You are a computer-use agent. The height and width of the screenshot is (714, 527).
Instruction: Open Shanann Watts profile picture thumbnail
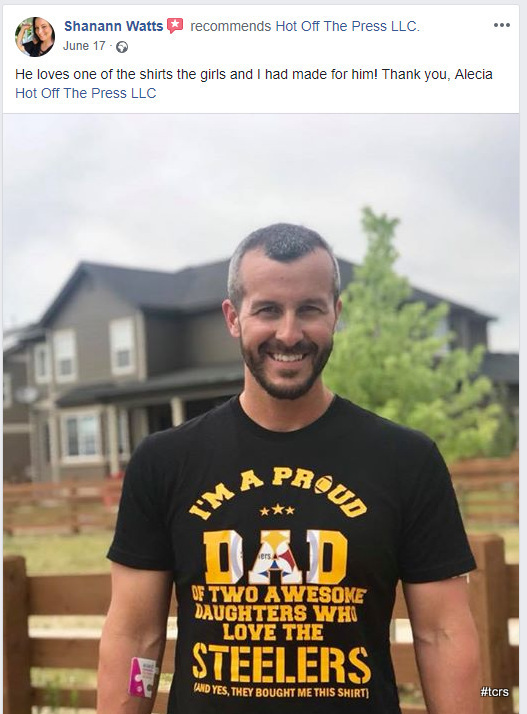pos(35,36)
